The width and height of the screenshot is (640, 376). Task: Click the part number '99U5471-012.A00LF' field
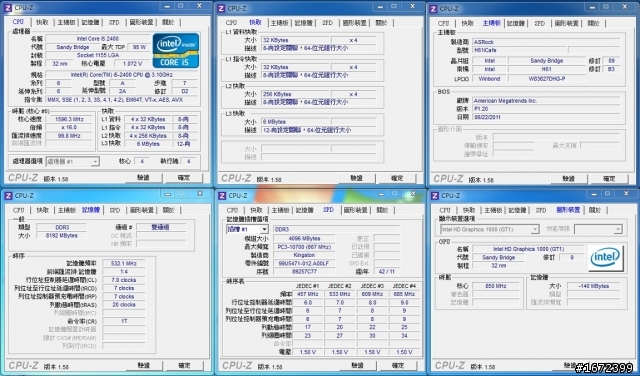[304, 264]
